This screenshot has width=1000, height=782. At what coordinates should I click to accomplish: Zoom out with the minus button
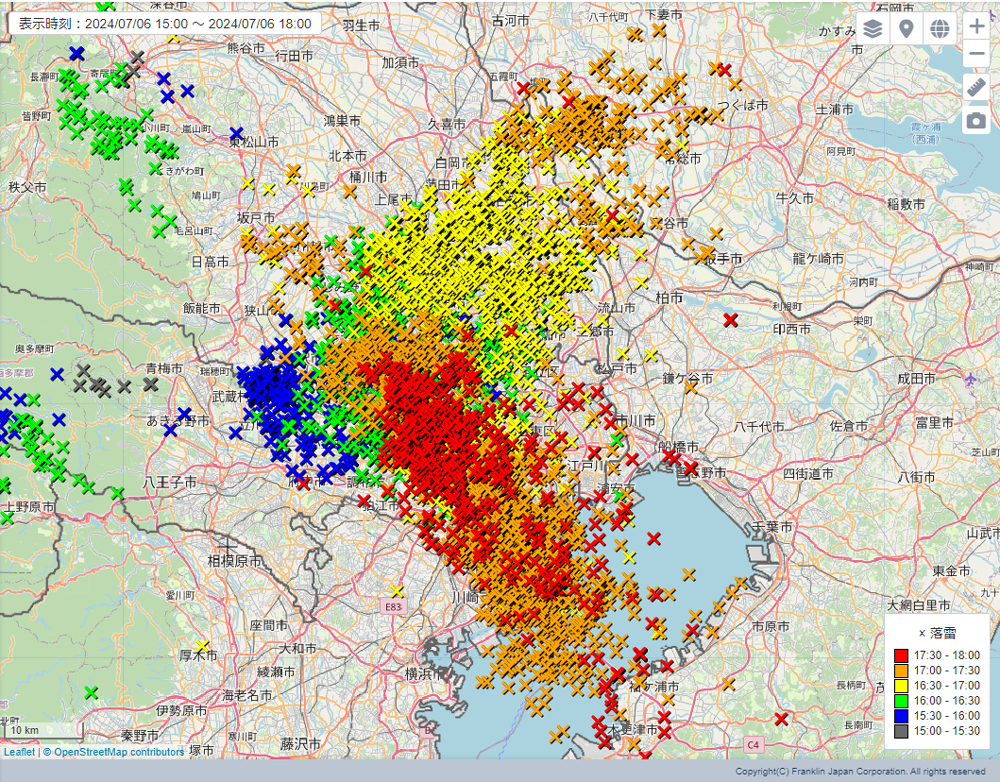(x=977, y=54)
